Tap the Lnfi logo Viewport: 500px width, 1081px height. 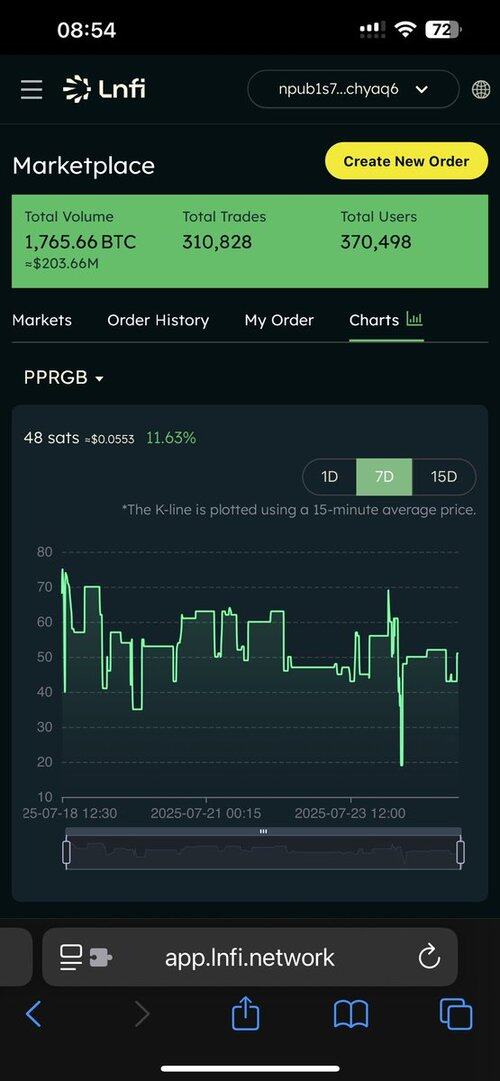(104, 89)
